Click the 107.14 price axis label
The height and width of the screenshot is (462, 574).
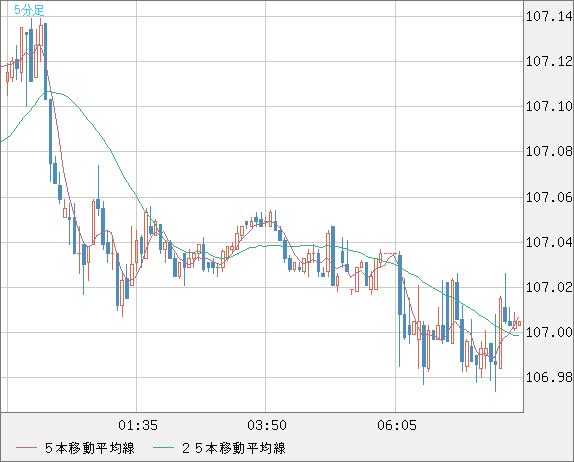549,16
